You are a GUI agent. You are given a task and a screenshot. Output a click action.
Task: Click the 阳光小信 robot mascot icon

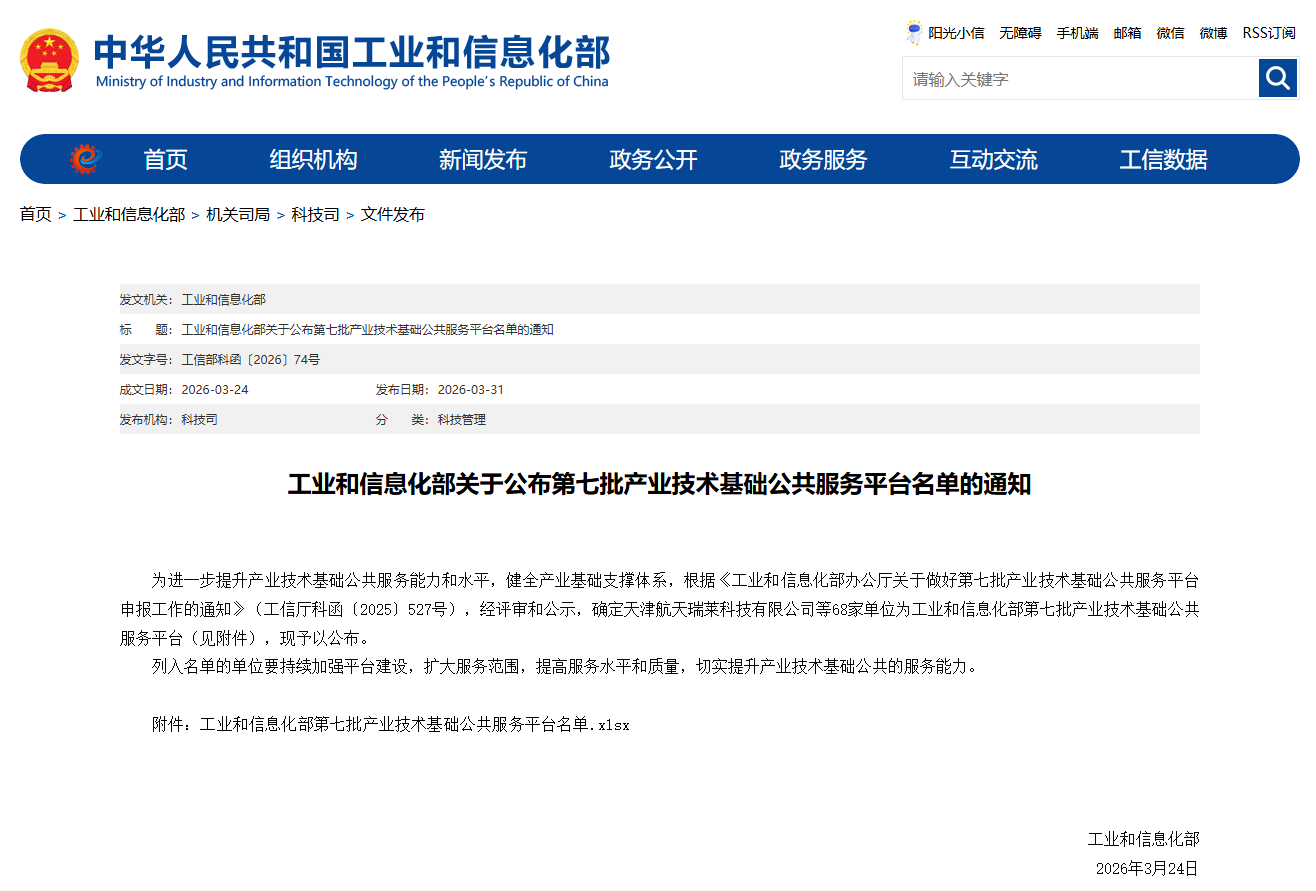(x=914, y=33)
